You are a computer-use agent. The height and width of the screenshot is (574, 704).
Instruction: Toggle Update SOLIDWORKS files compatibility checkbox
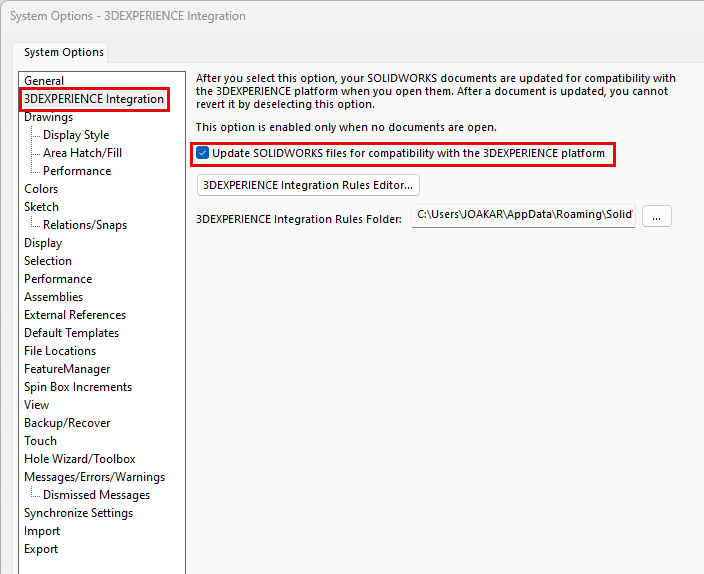coord(202,153)
